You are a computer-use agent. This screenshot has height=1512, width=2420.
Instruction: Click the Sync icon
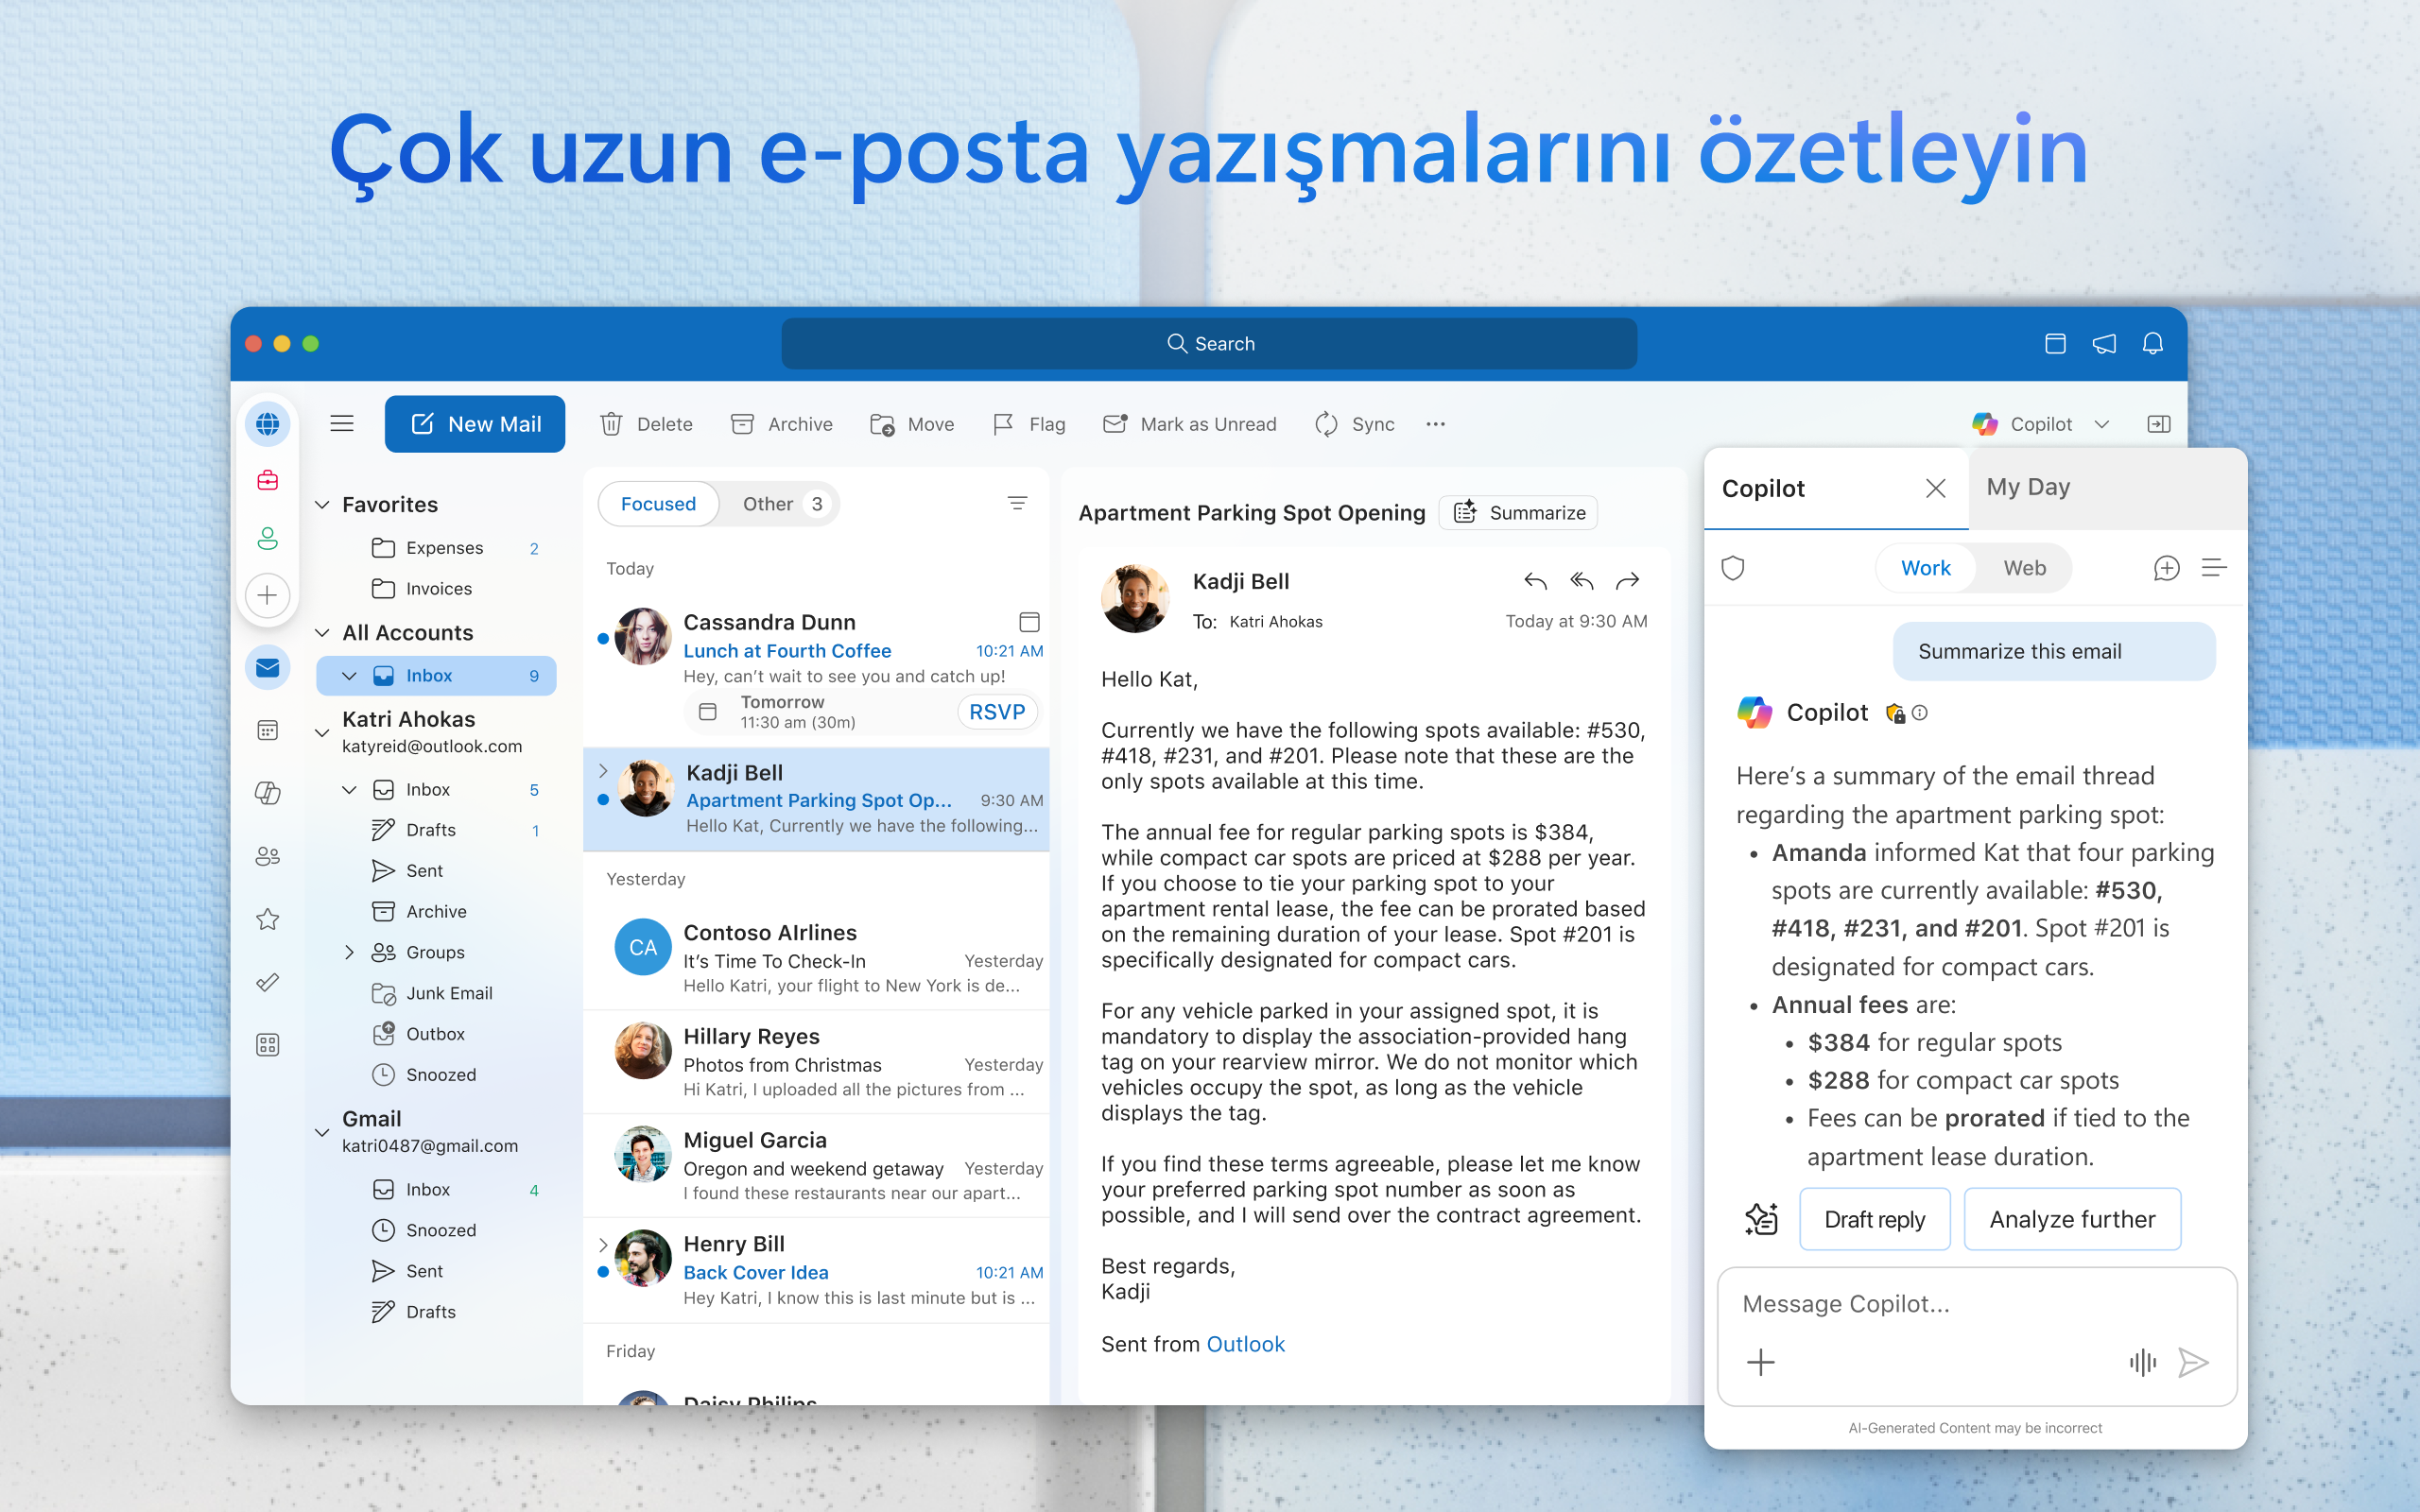pyautogui.click(x=1326, y=424)
